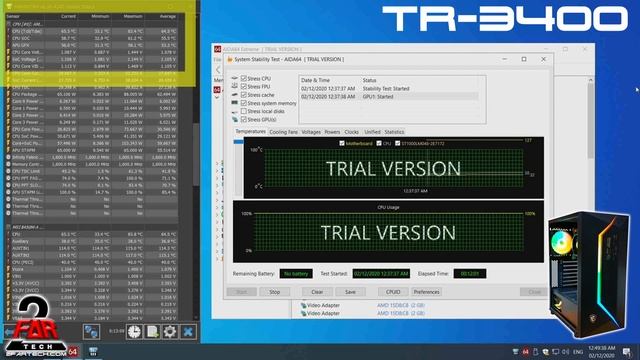
Task: Enable Stress local disks
Action: [244, 111]
